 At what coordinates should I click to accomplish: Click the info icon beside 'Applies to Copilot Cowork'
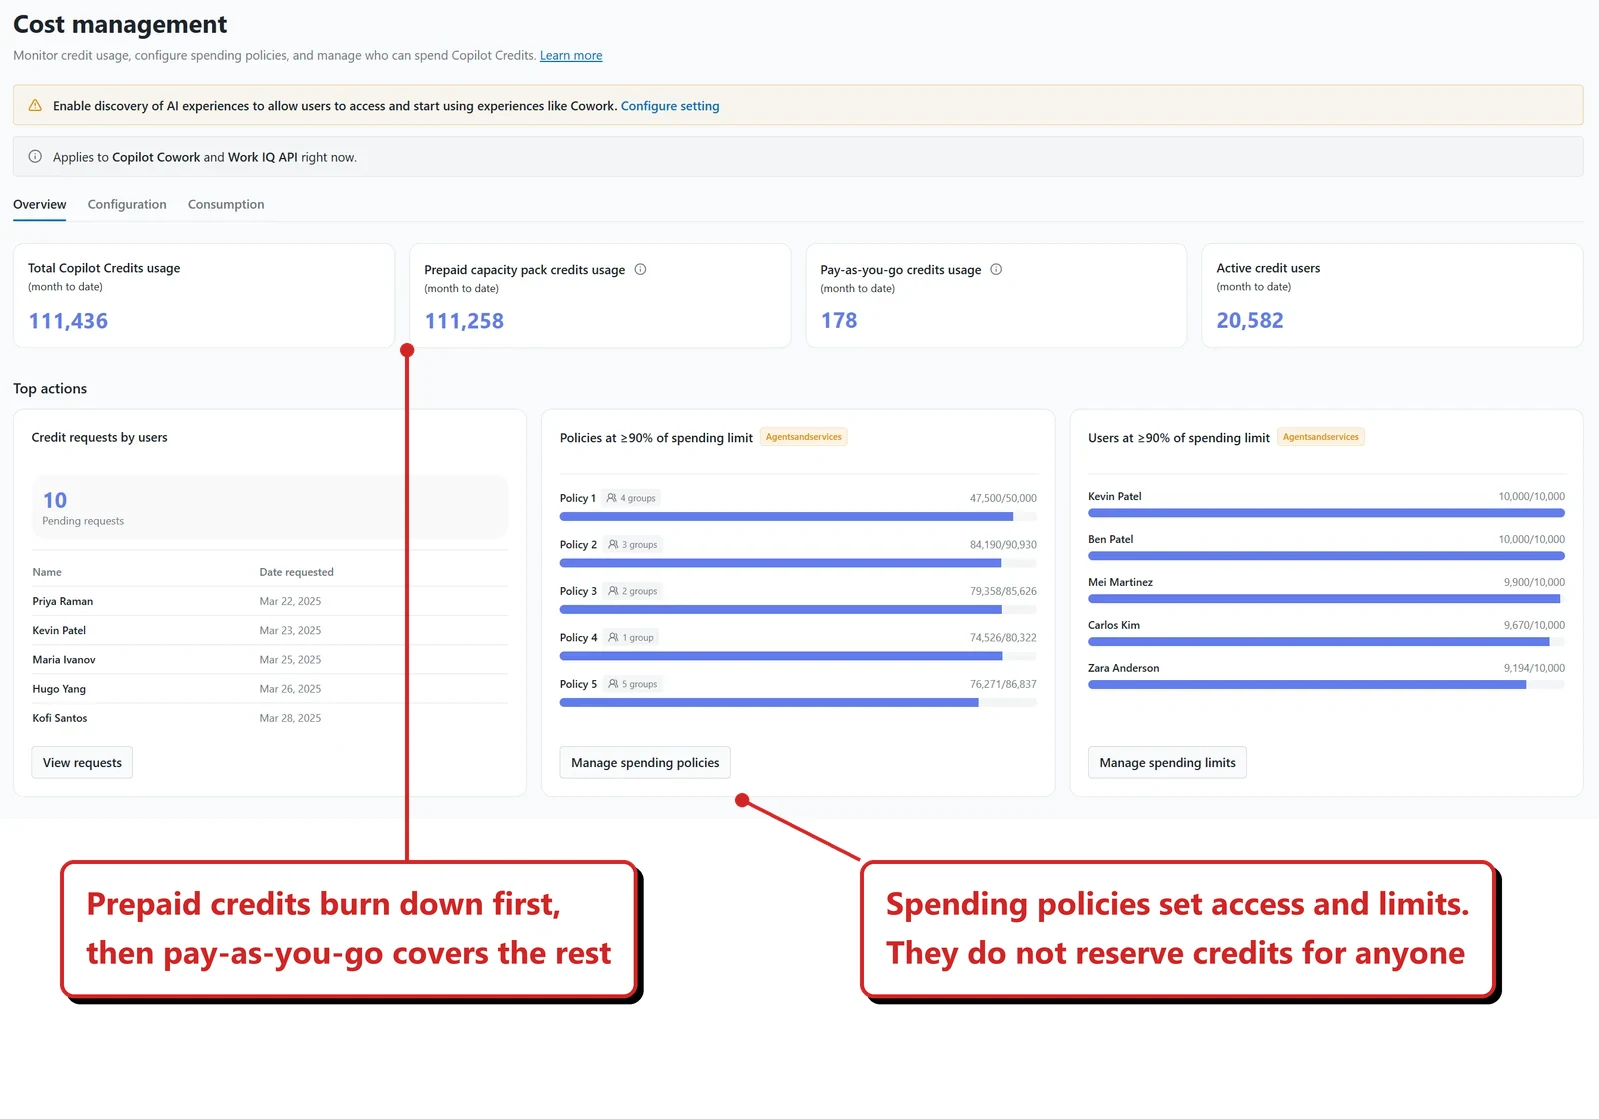[35, 156]
